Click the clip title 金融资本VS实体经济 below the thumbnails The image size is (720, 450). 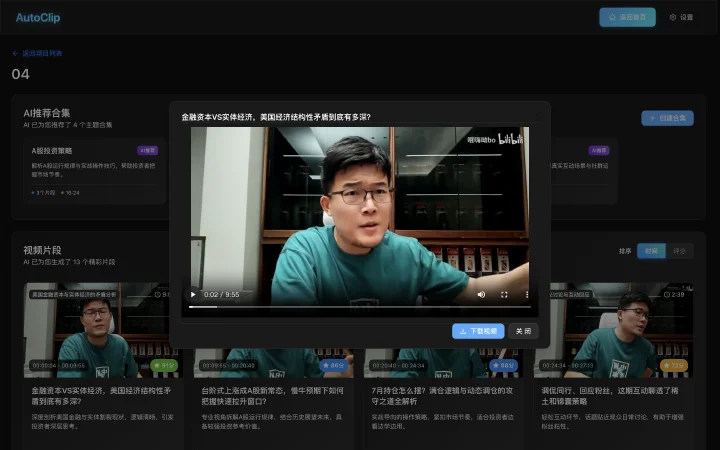(x=101, y=396)
